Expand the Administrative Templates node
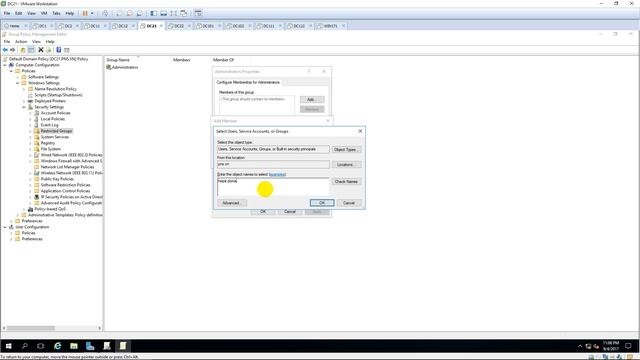 18,215
